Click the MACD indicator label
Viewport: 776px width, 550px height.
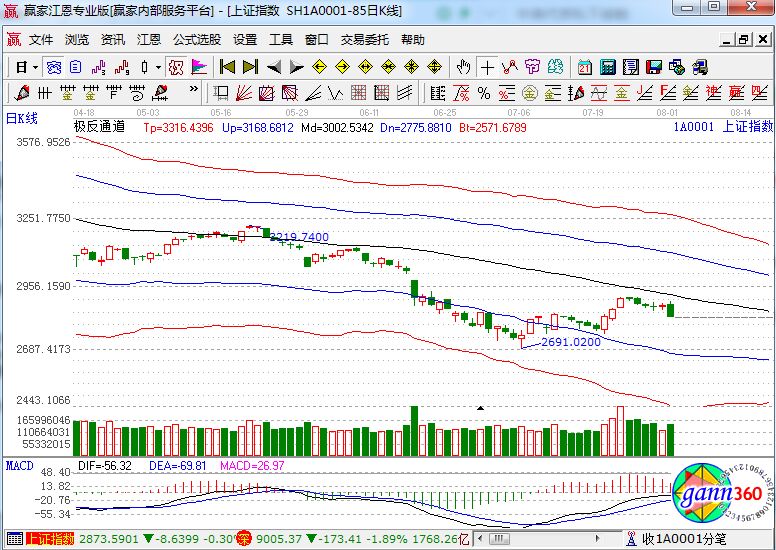[x=20, y=465]
